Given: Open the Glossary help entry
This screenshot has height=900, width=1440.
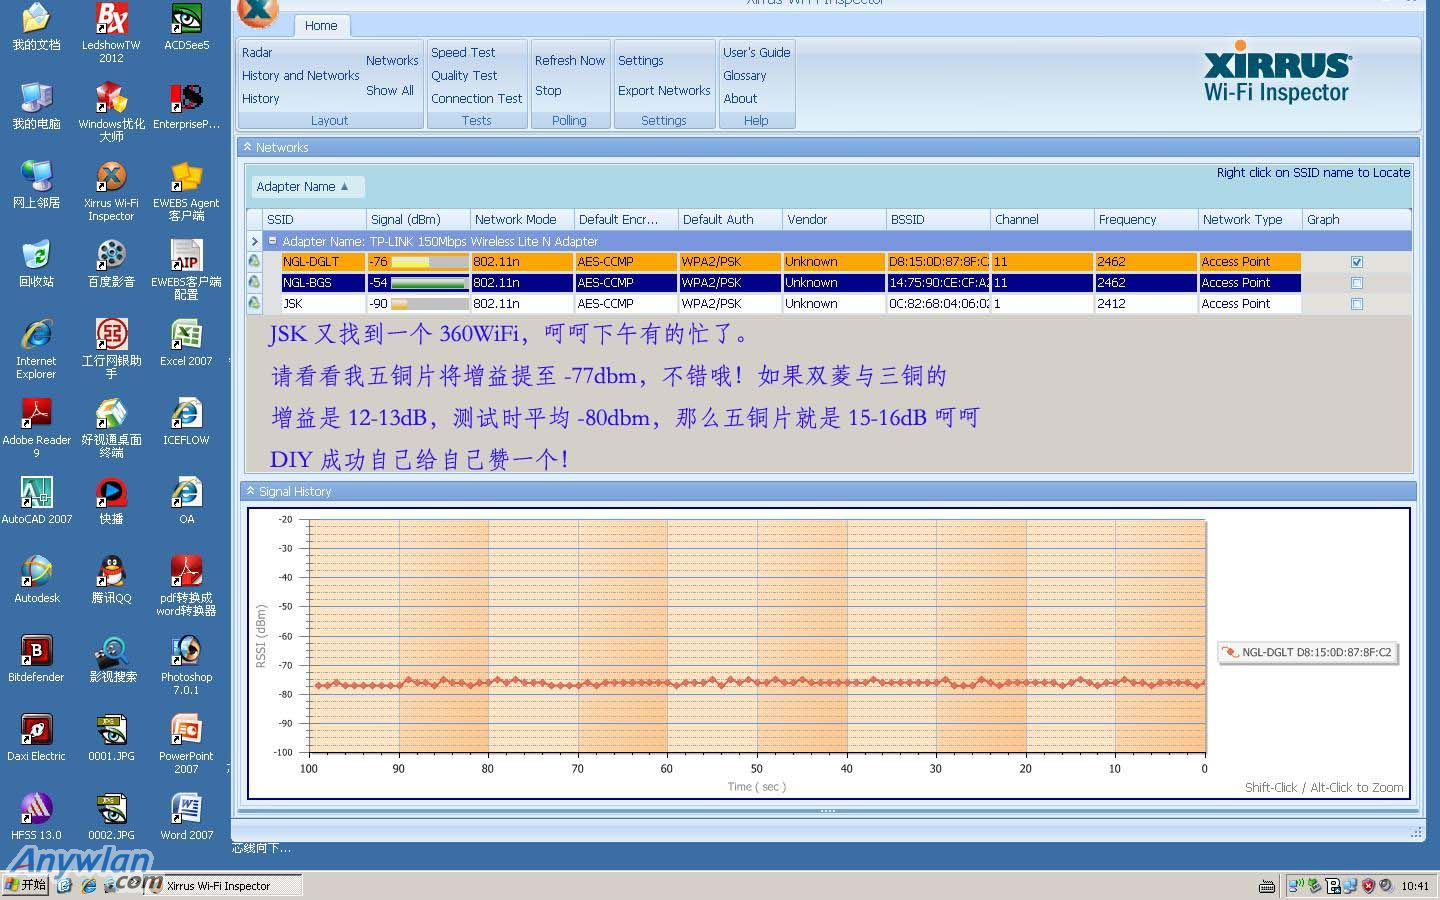Looking at the screenshot, I should (x=745, y=75).
